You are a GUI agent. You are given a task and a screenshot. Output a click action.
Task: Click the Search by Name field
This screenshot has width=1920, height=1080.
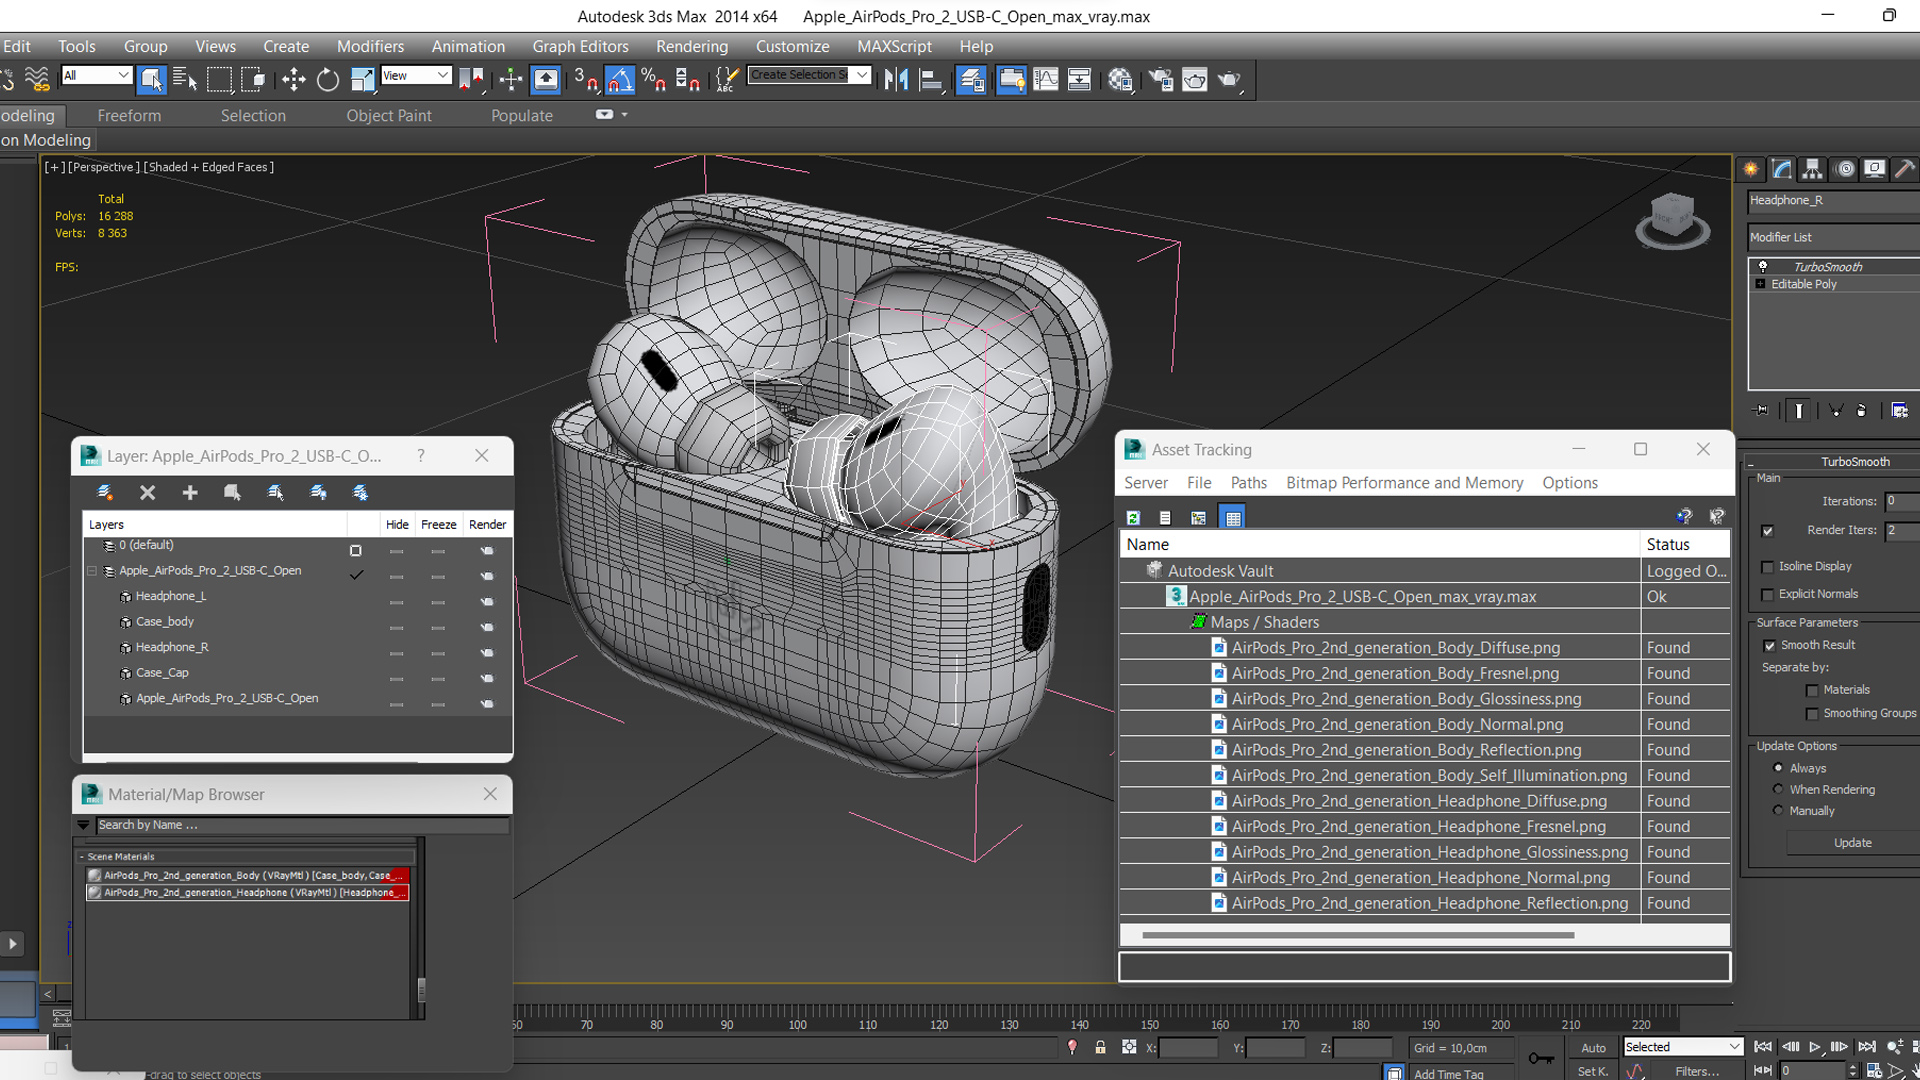click(302, 826)
